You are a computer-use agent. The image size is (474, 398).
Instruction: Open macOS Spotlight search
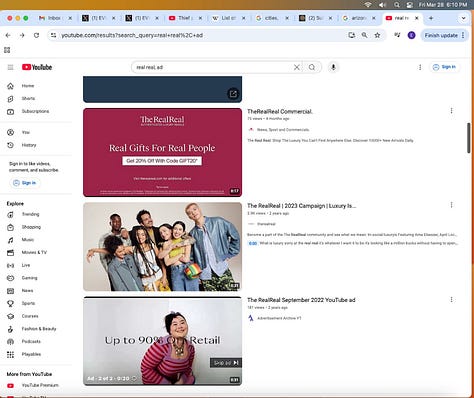coord(397,5)
